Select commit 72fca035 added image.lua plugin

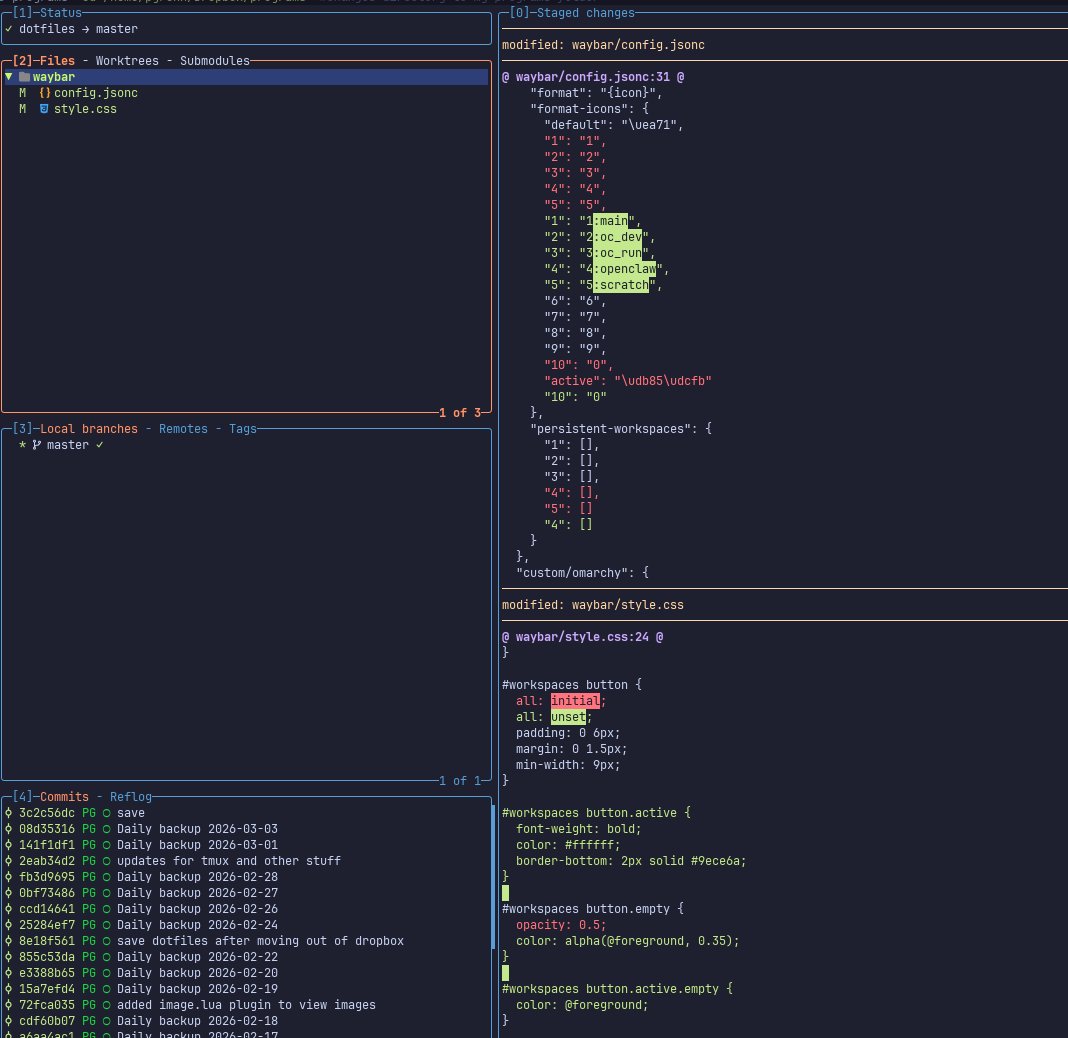pos(246,1005)
